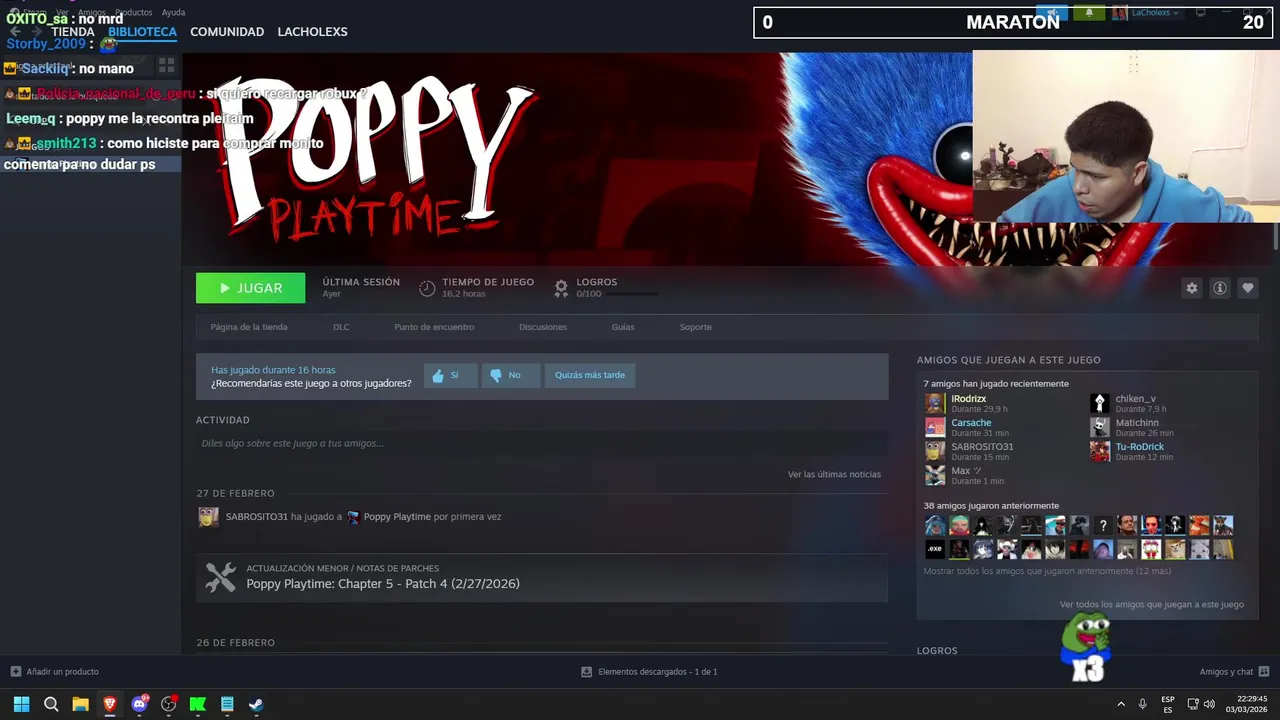Go to Página de la tienda
The height and width of the screenshot is (720, 1280).
click(x=249, y=327)
